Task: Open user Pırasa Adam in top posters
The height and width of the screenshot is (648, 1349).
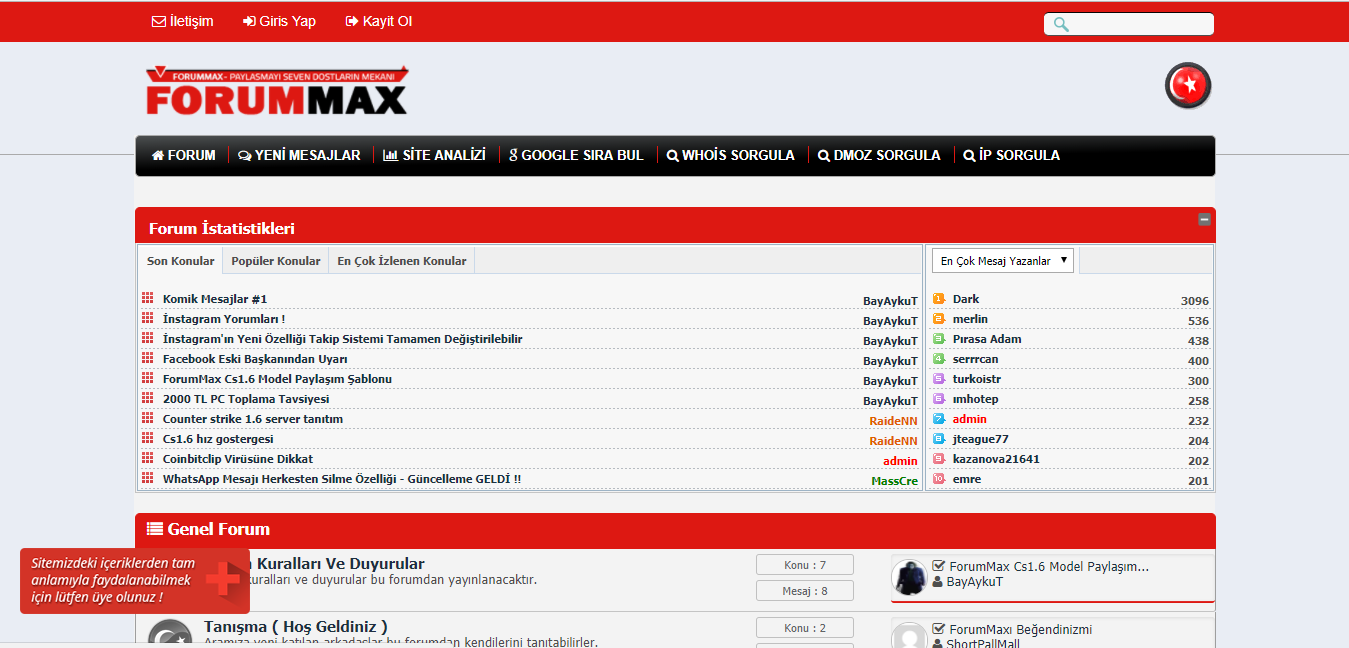Action: tap(987, 339)
